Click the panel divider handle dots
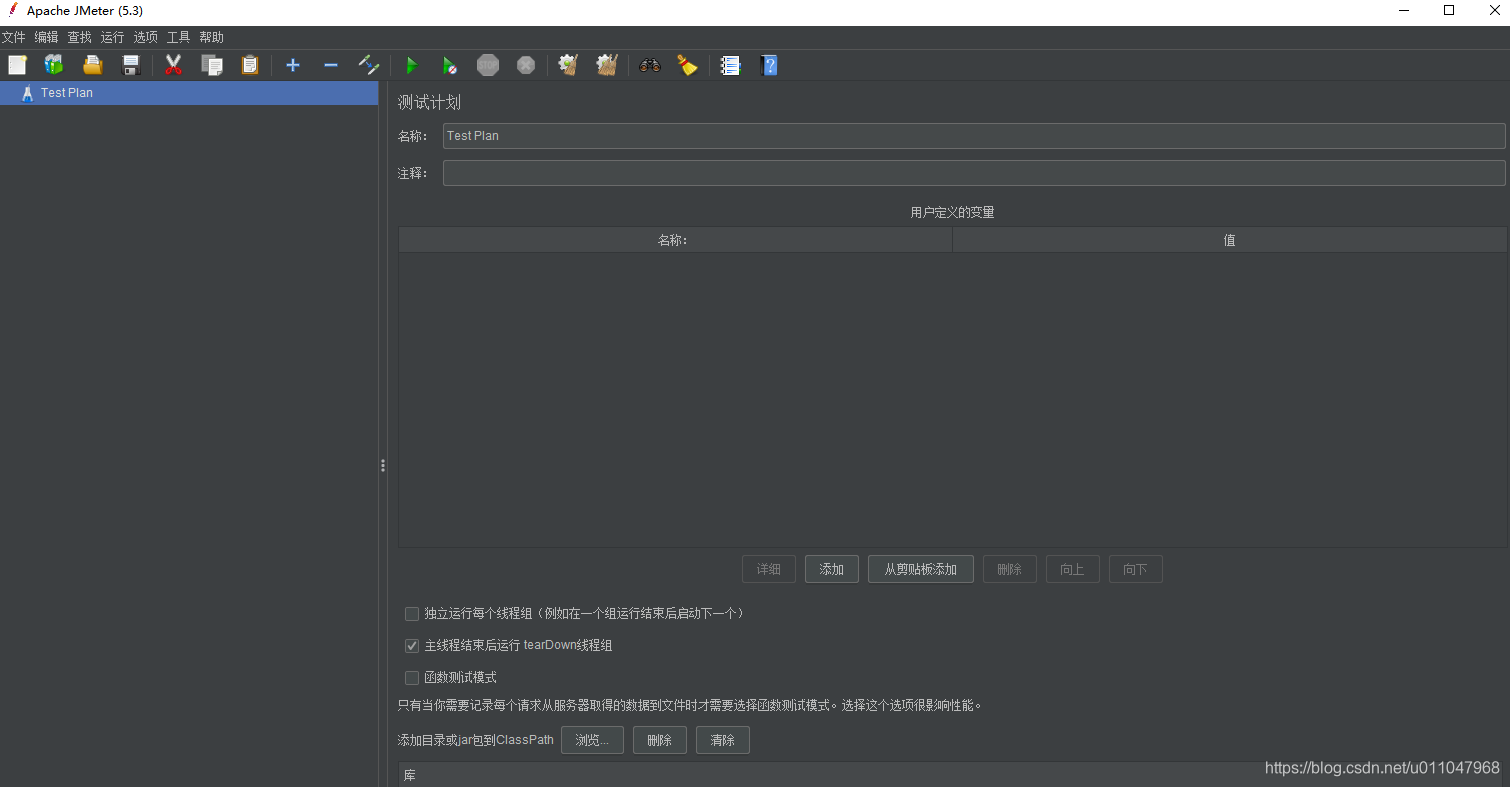This screenshot has width=1510, height=787. (382, 466)
